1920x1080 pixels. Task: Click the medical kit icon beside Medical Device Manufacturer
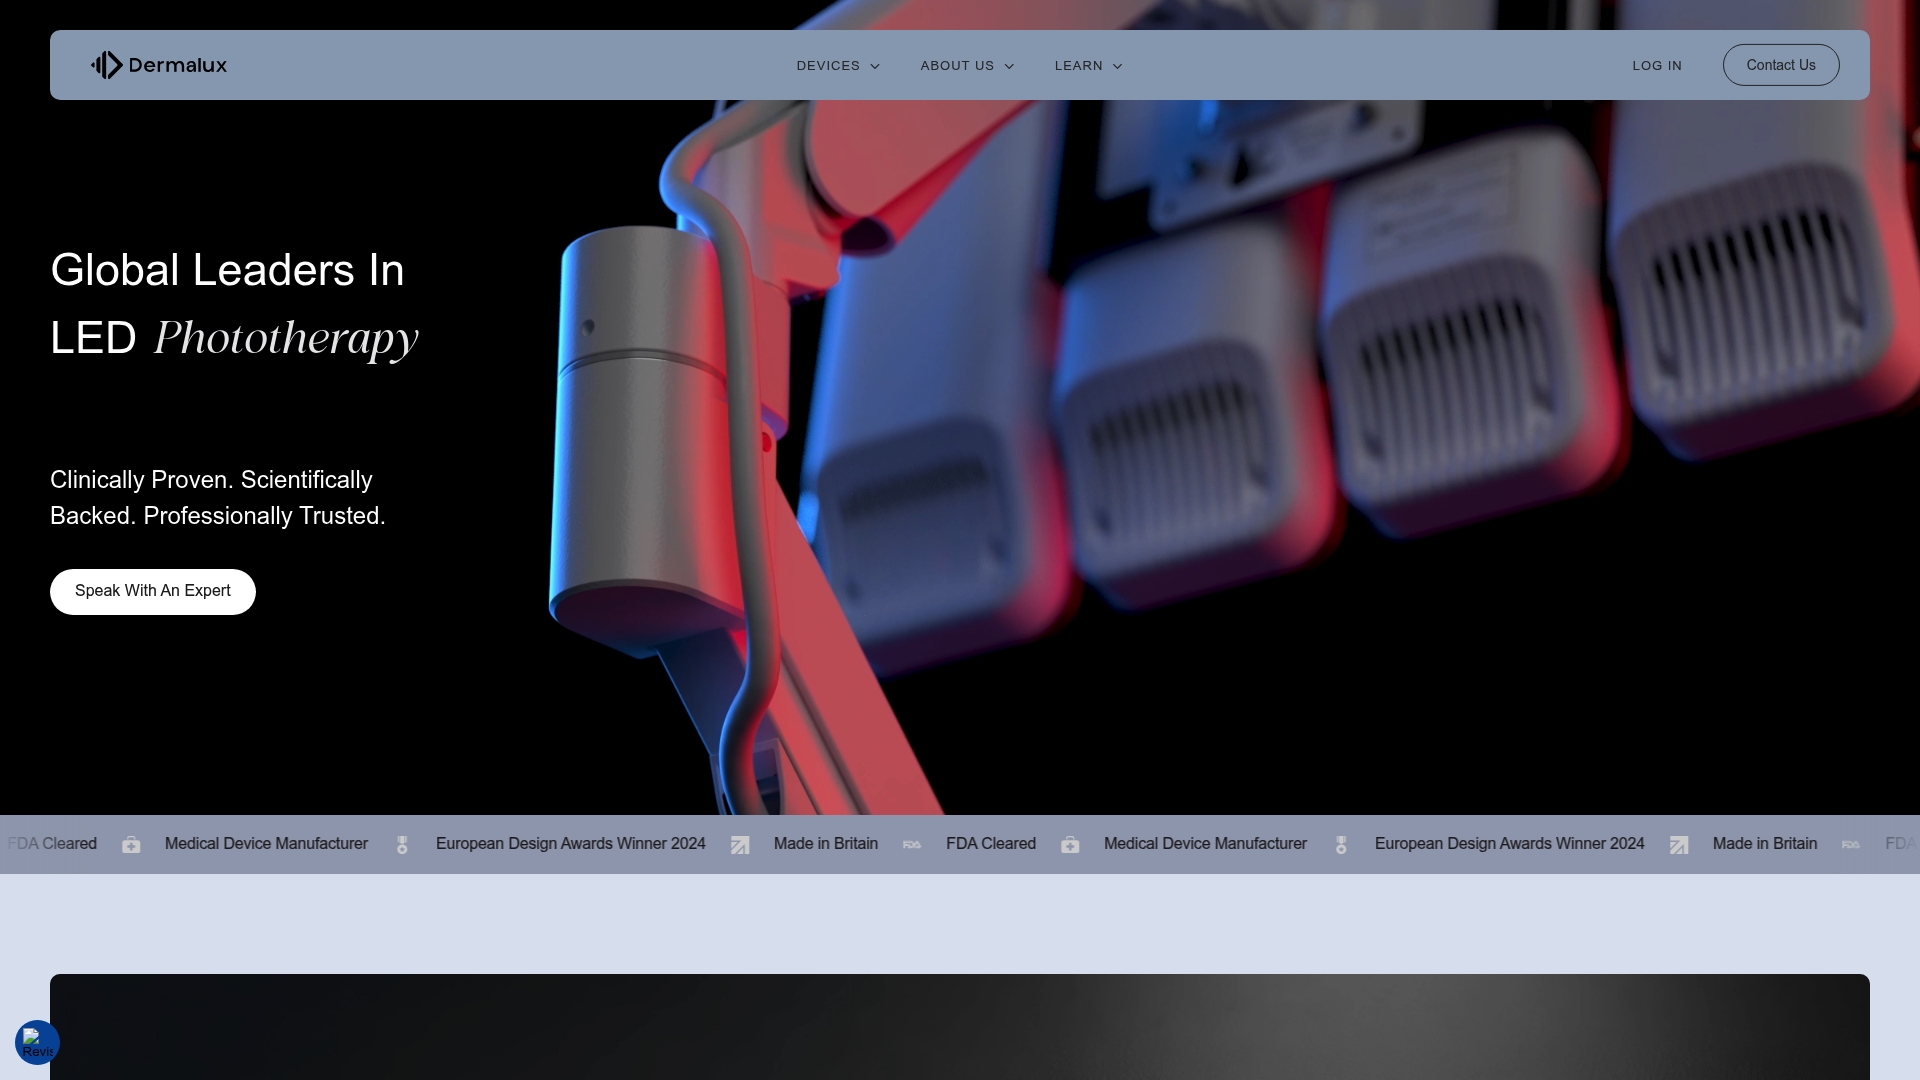click(x=131, y=845)
